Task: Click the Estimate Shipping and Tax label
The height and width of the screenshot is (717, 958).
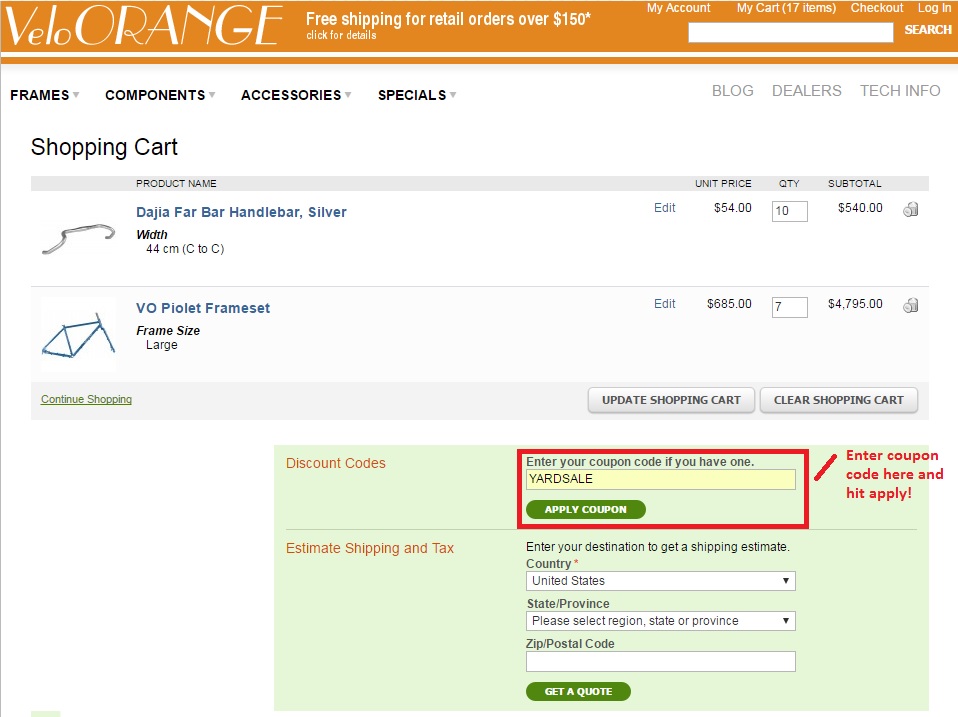Action: click(370, 548)
